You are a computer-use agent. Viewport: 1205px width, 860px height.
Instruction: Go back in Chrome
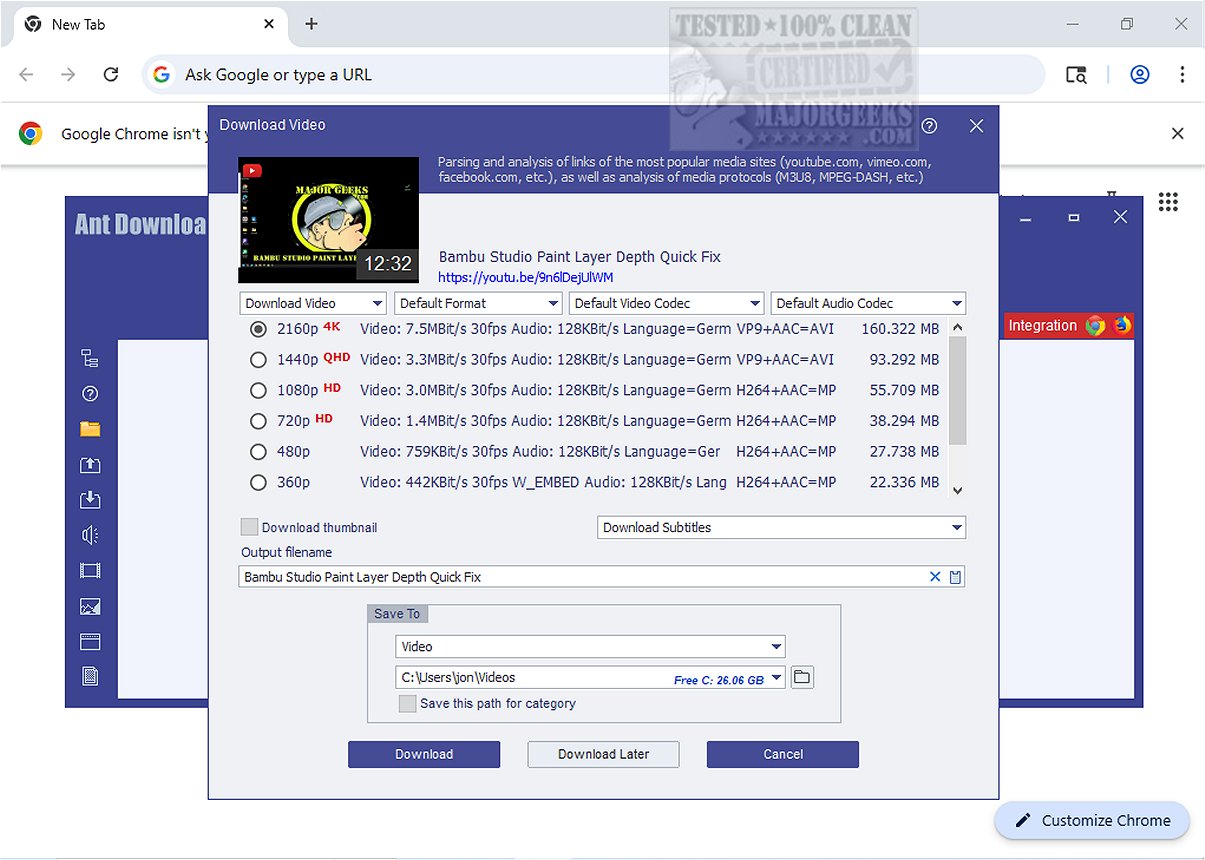tap(27, 75)
